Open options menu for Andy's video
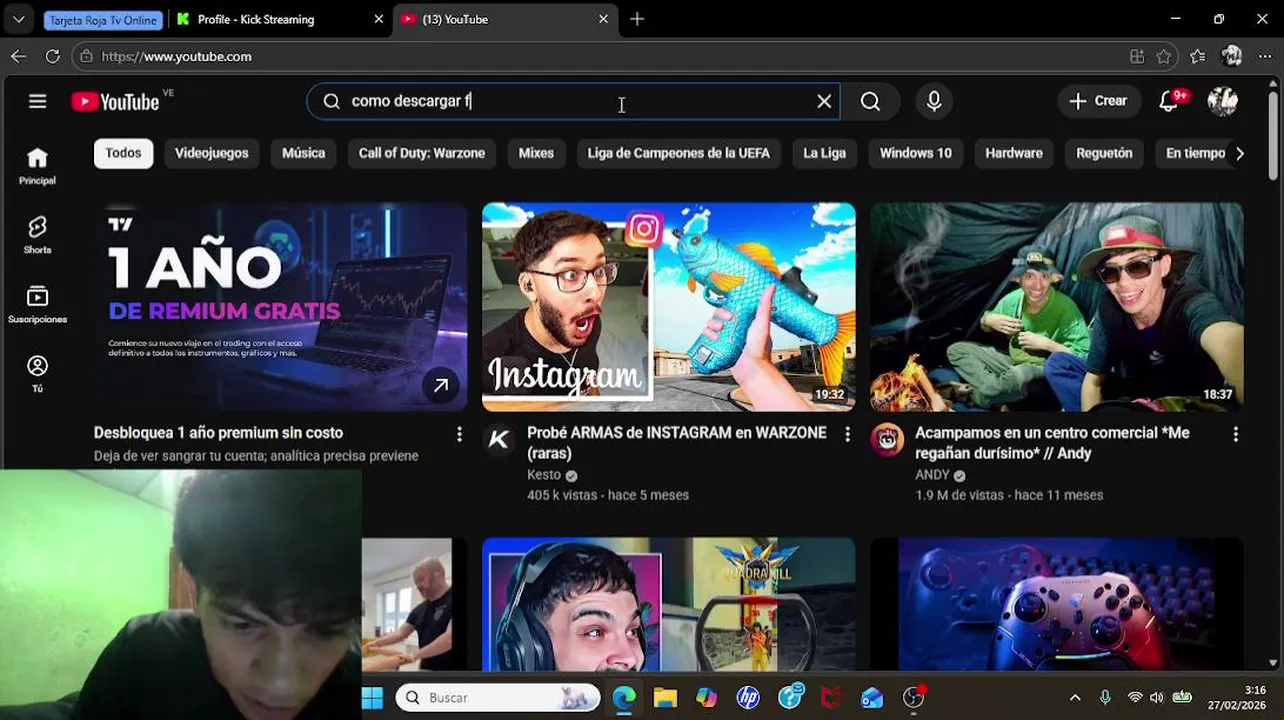Viewport: 1284px width, 720px height. click(1235, 434)
